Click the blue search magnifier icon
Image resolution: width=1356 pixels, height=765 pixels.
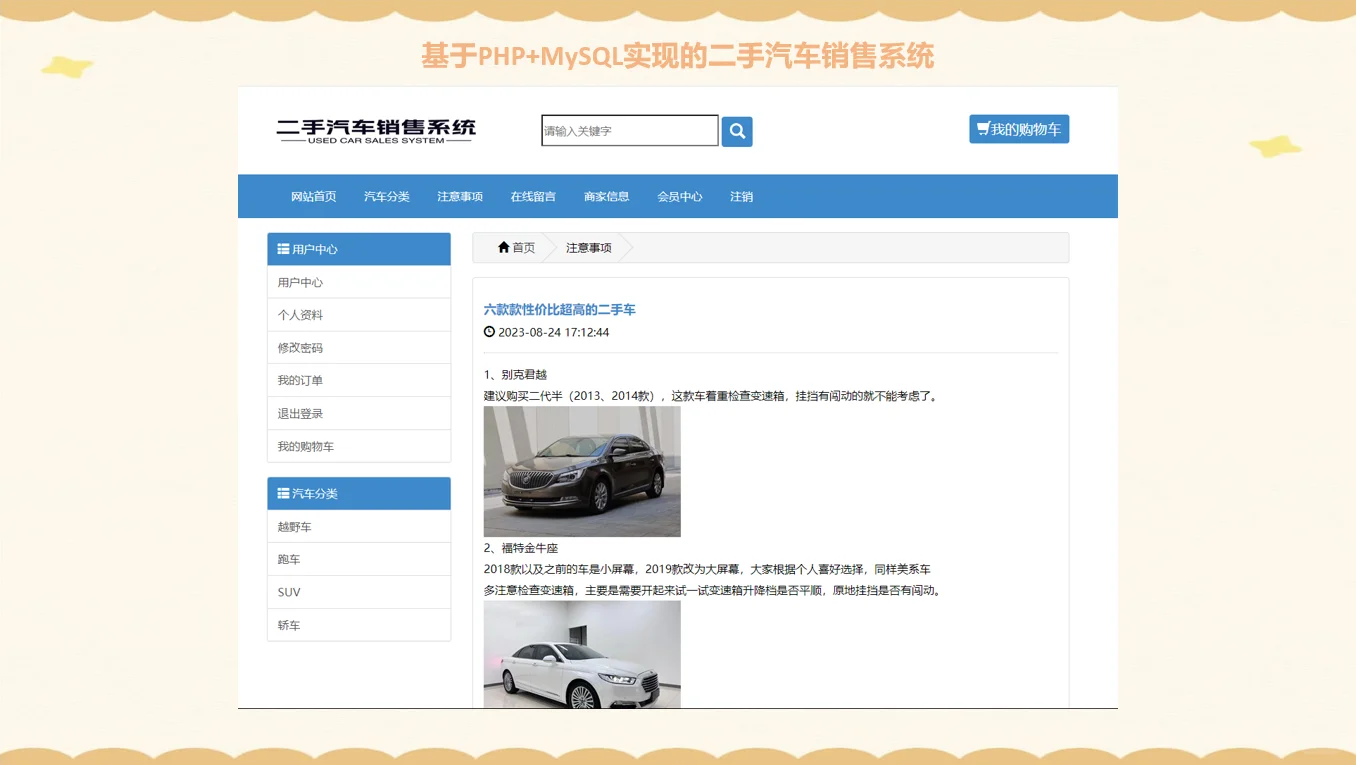click(737, 131)
